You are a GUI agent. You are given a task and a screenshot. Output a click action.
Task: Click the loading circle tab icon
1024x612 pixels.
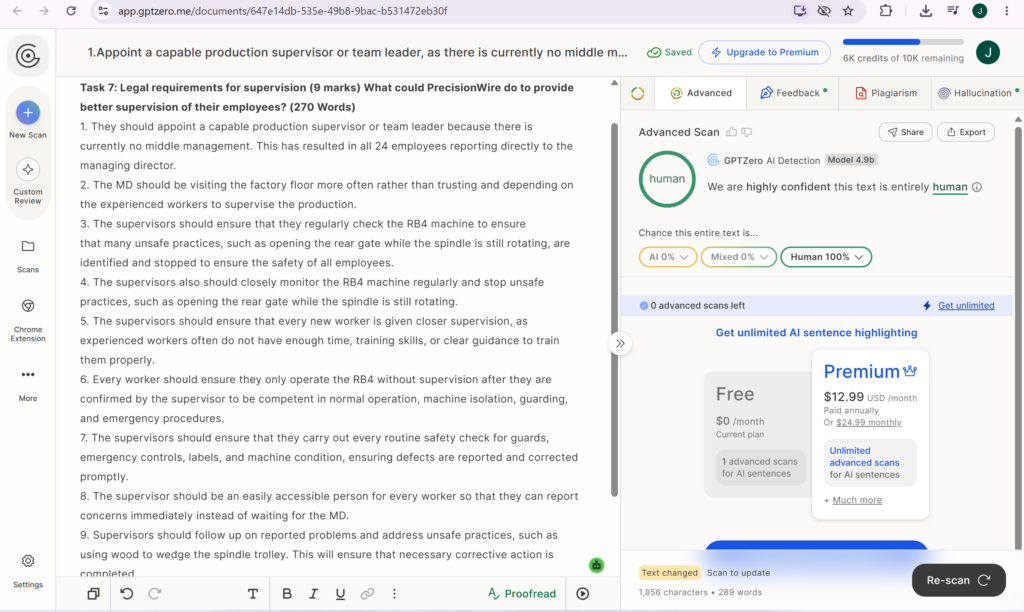pyautogui.click(x=638, y=93)
